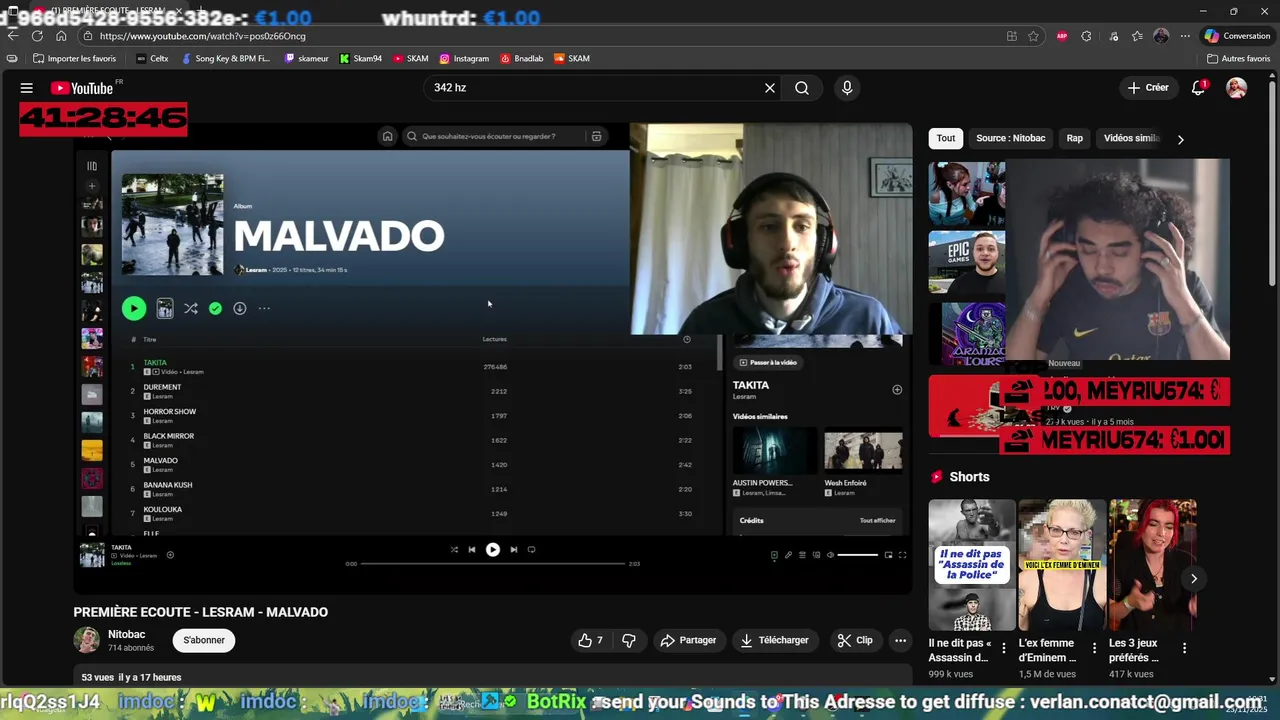
Task: Open the Nitobac channel avatar
Action: [87, 640]
